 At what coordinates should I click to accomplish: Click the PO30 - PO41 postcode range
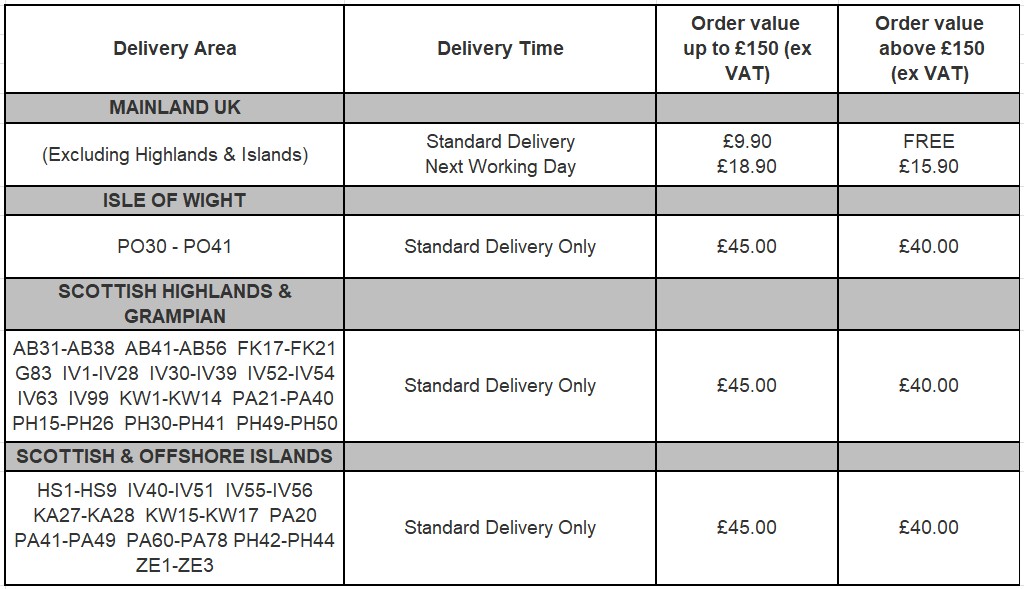(x=175, y=246)
